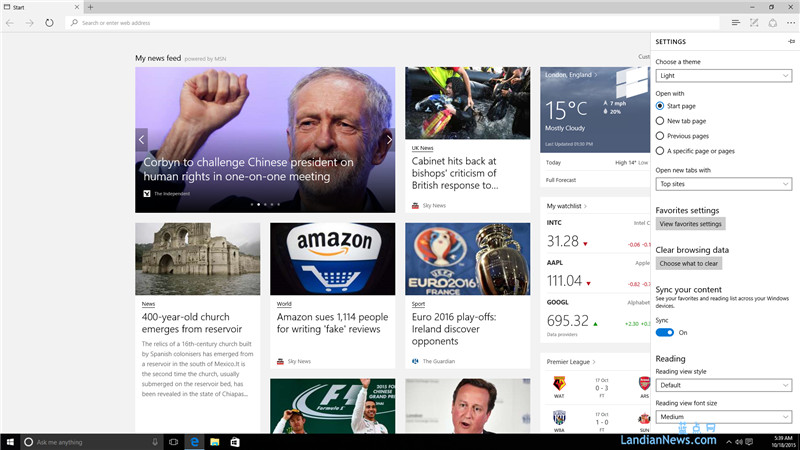Expand the My watchlist section
This screenshot has height=450, width=800.
point(566,206)
